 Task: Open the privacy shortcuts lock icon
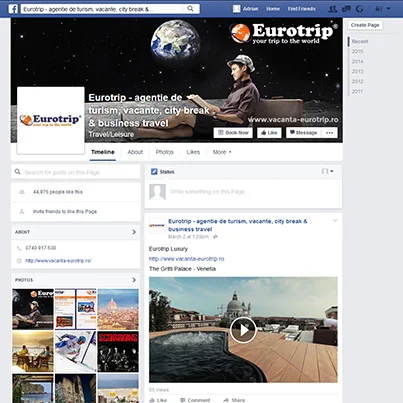pyautogui.click(x=379, y=9)
